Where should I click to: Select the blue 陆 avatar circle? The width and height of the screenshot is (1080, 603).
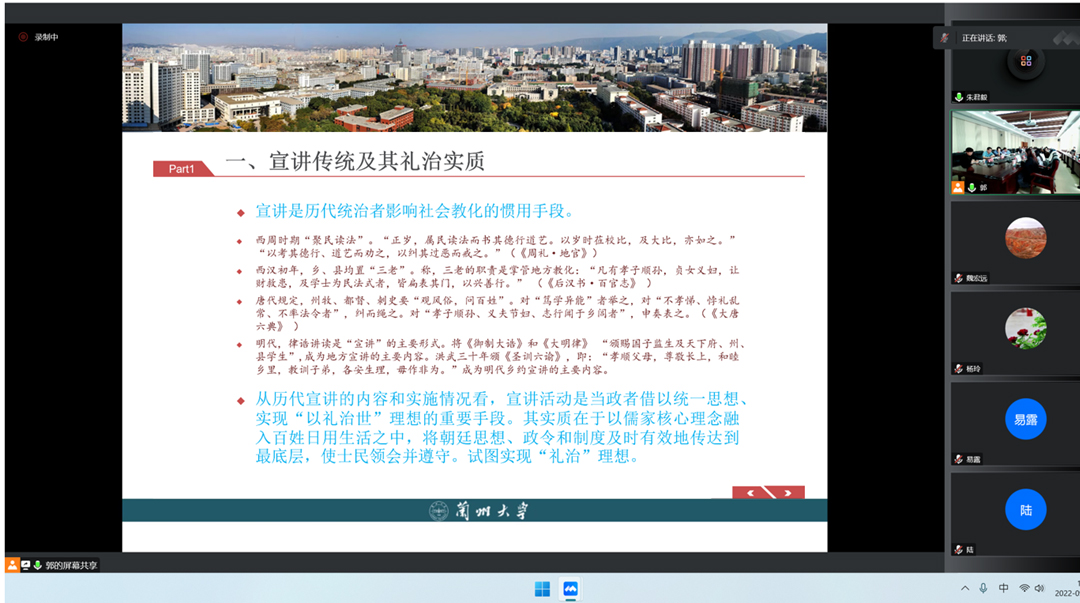pos(1026,510)
